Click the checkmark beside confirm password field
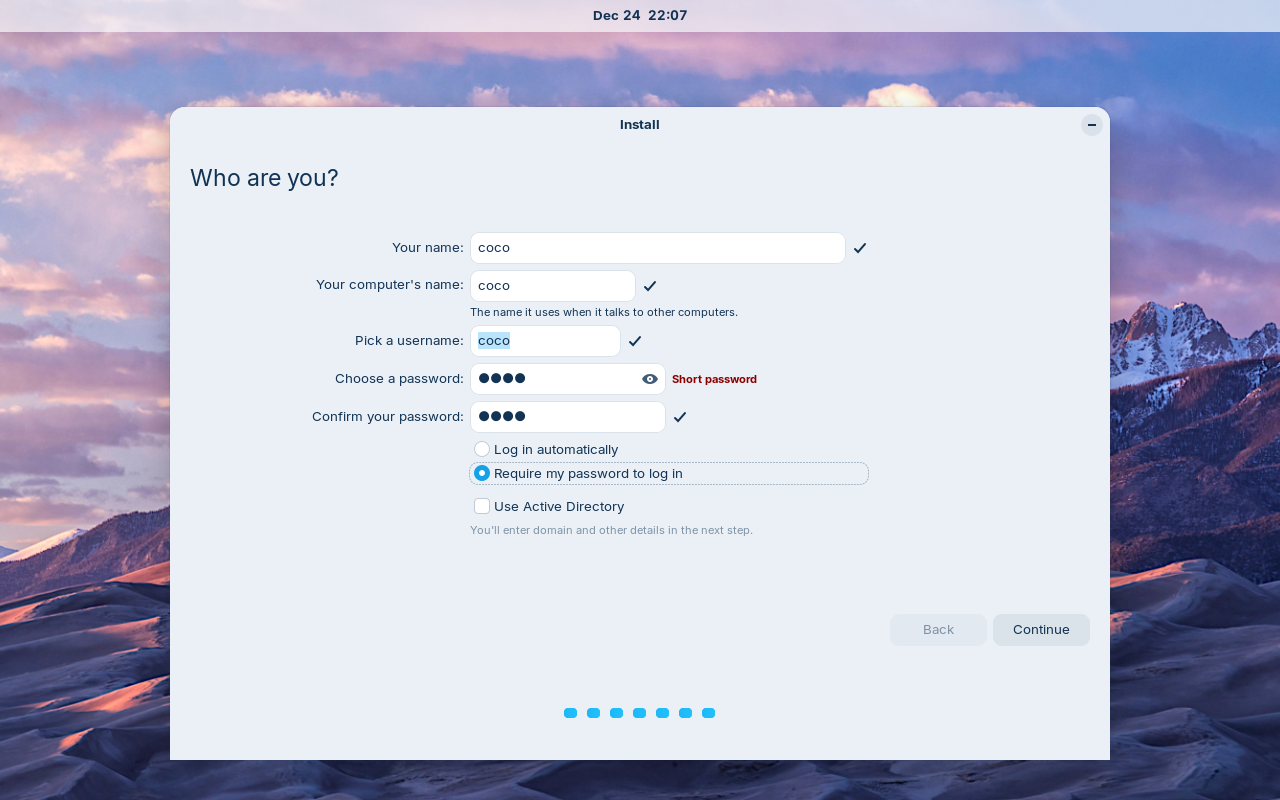This screenshot has height=800, width=1280. tap(680, 417)
